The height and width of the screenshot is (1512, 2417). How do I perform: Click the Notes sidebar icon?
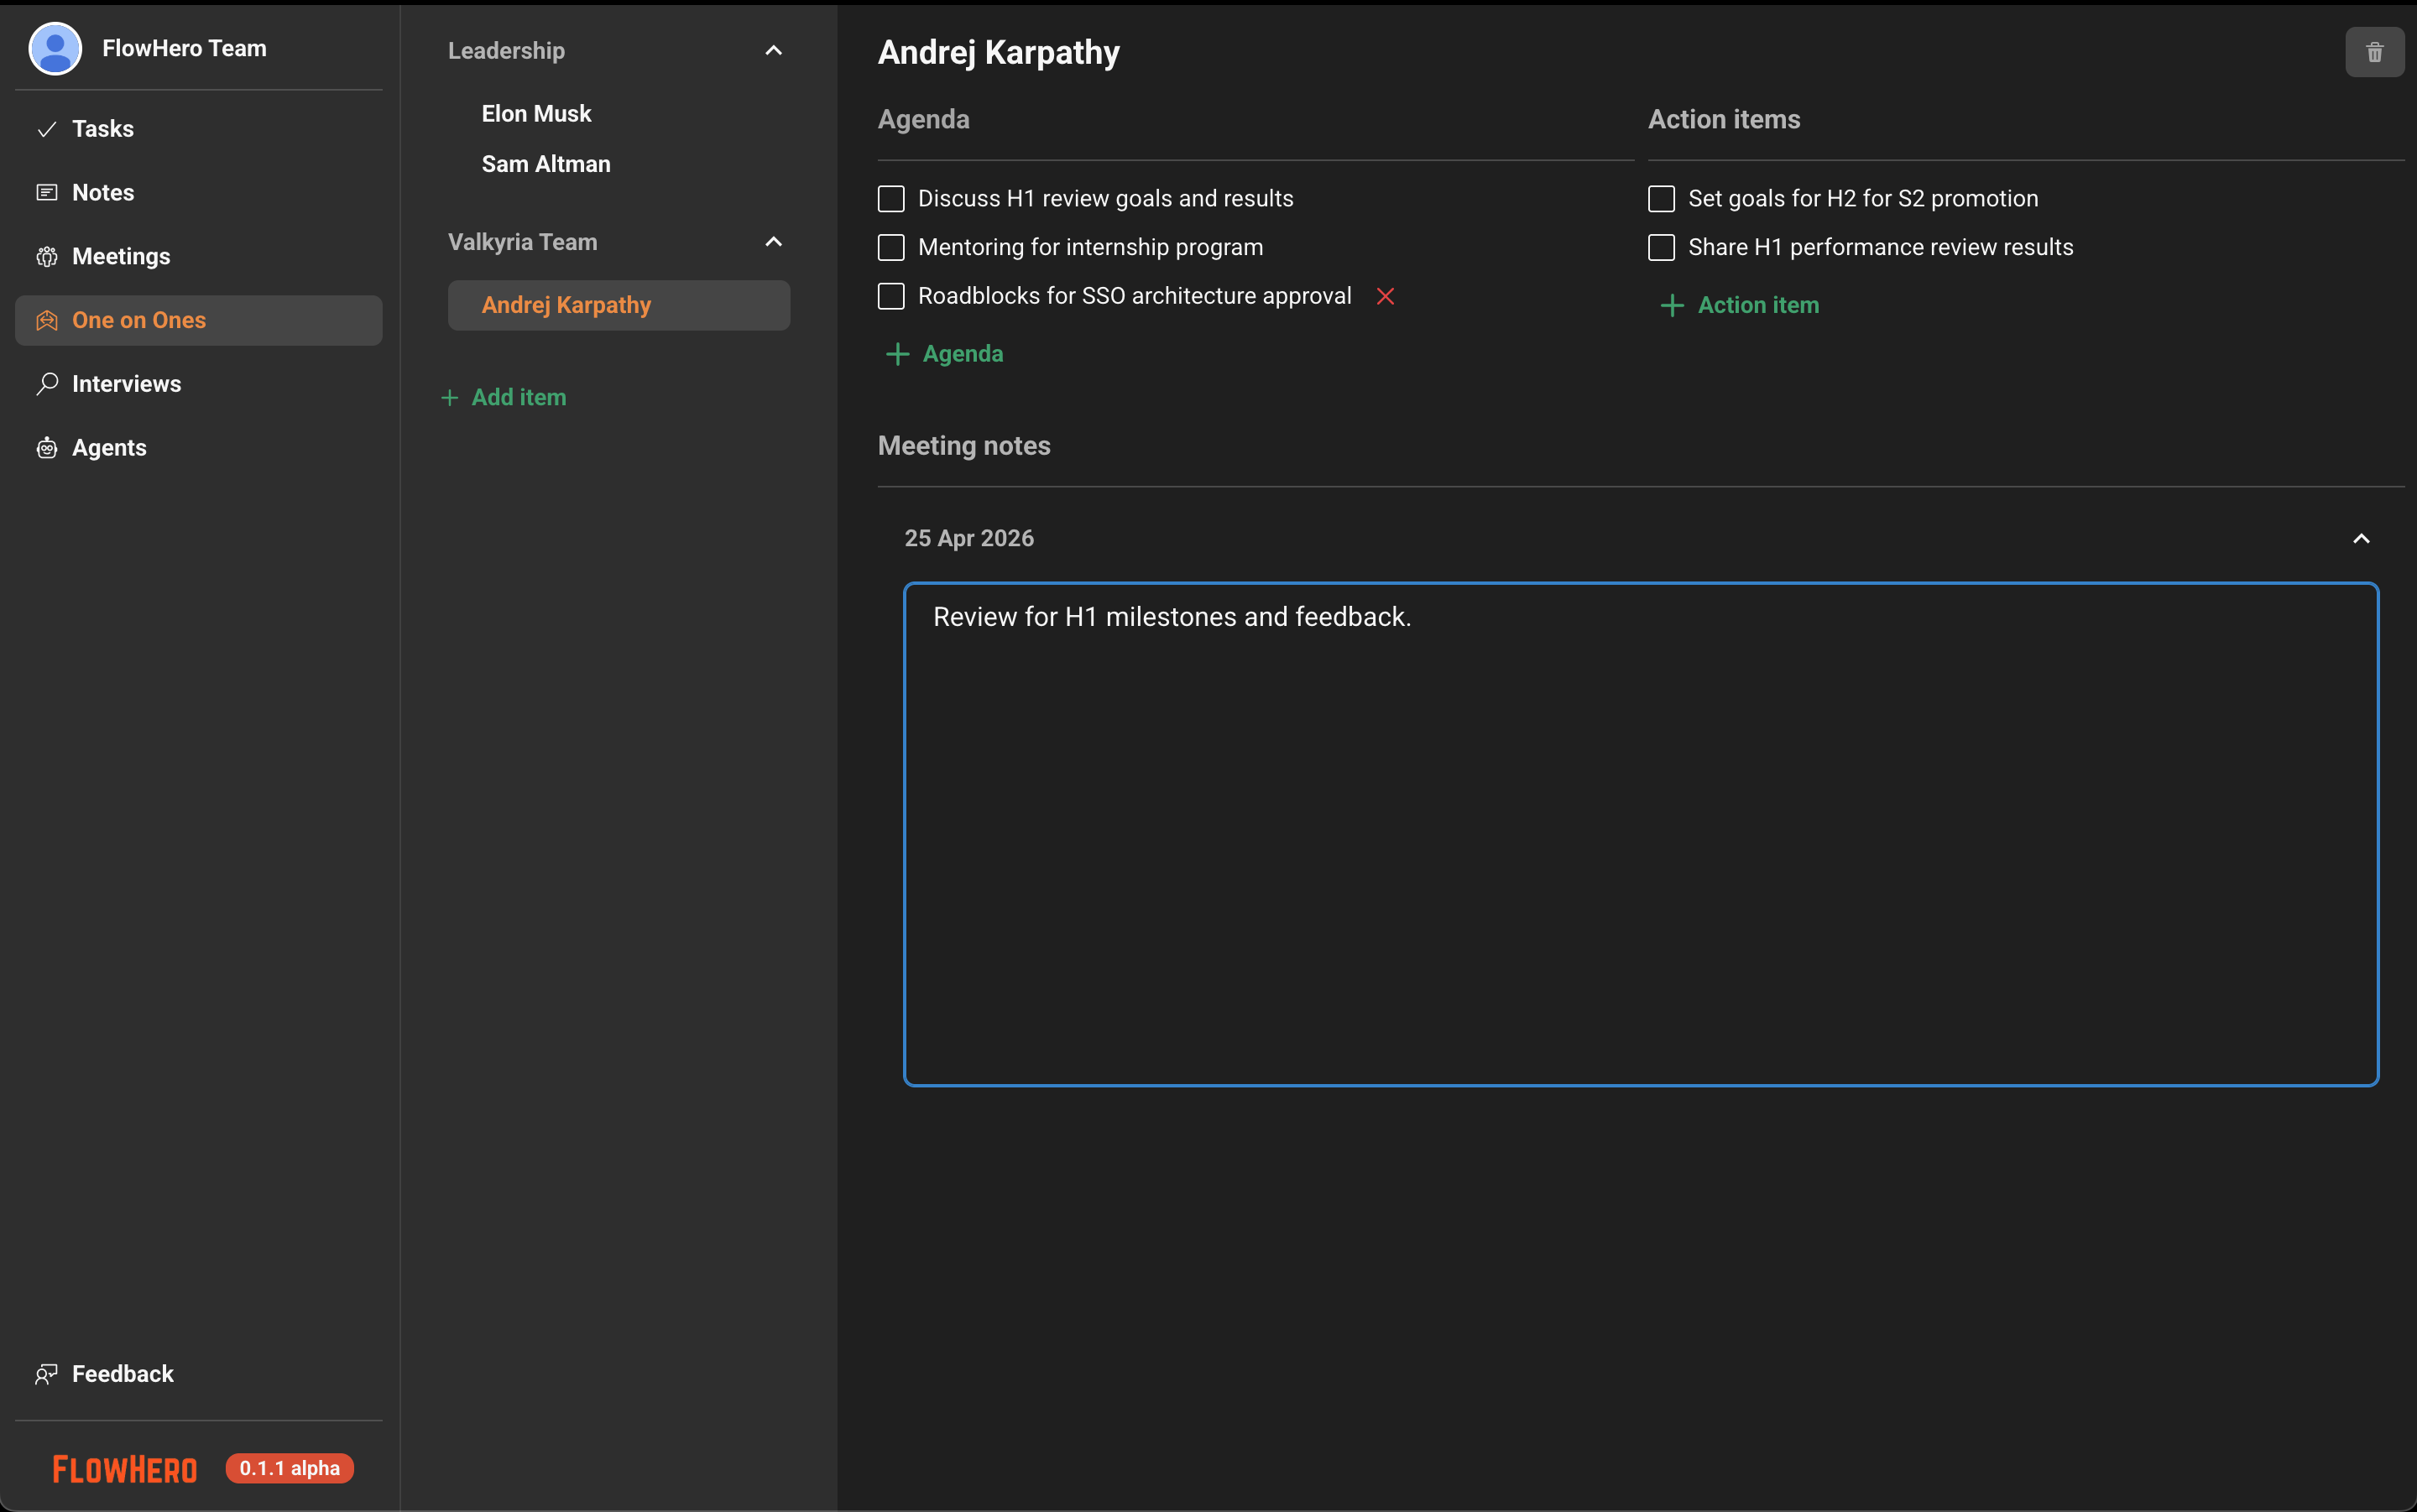(47, 193)
